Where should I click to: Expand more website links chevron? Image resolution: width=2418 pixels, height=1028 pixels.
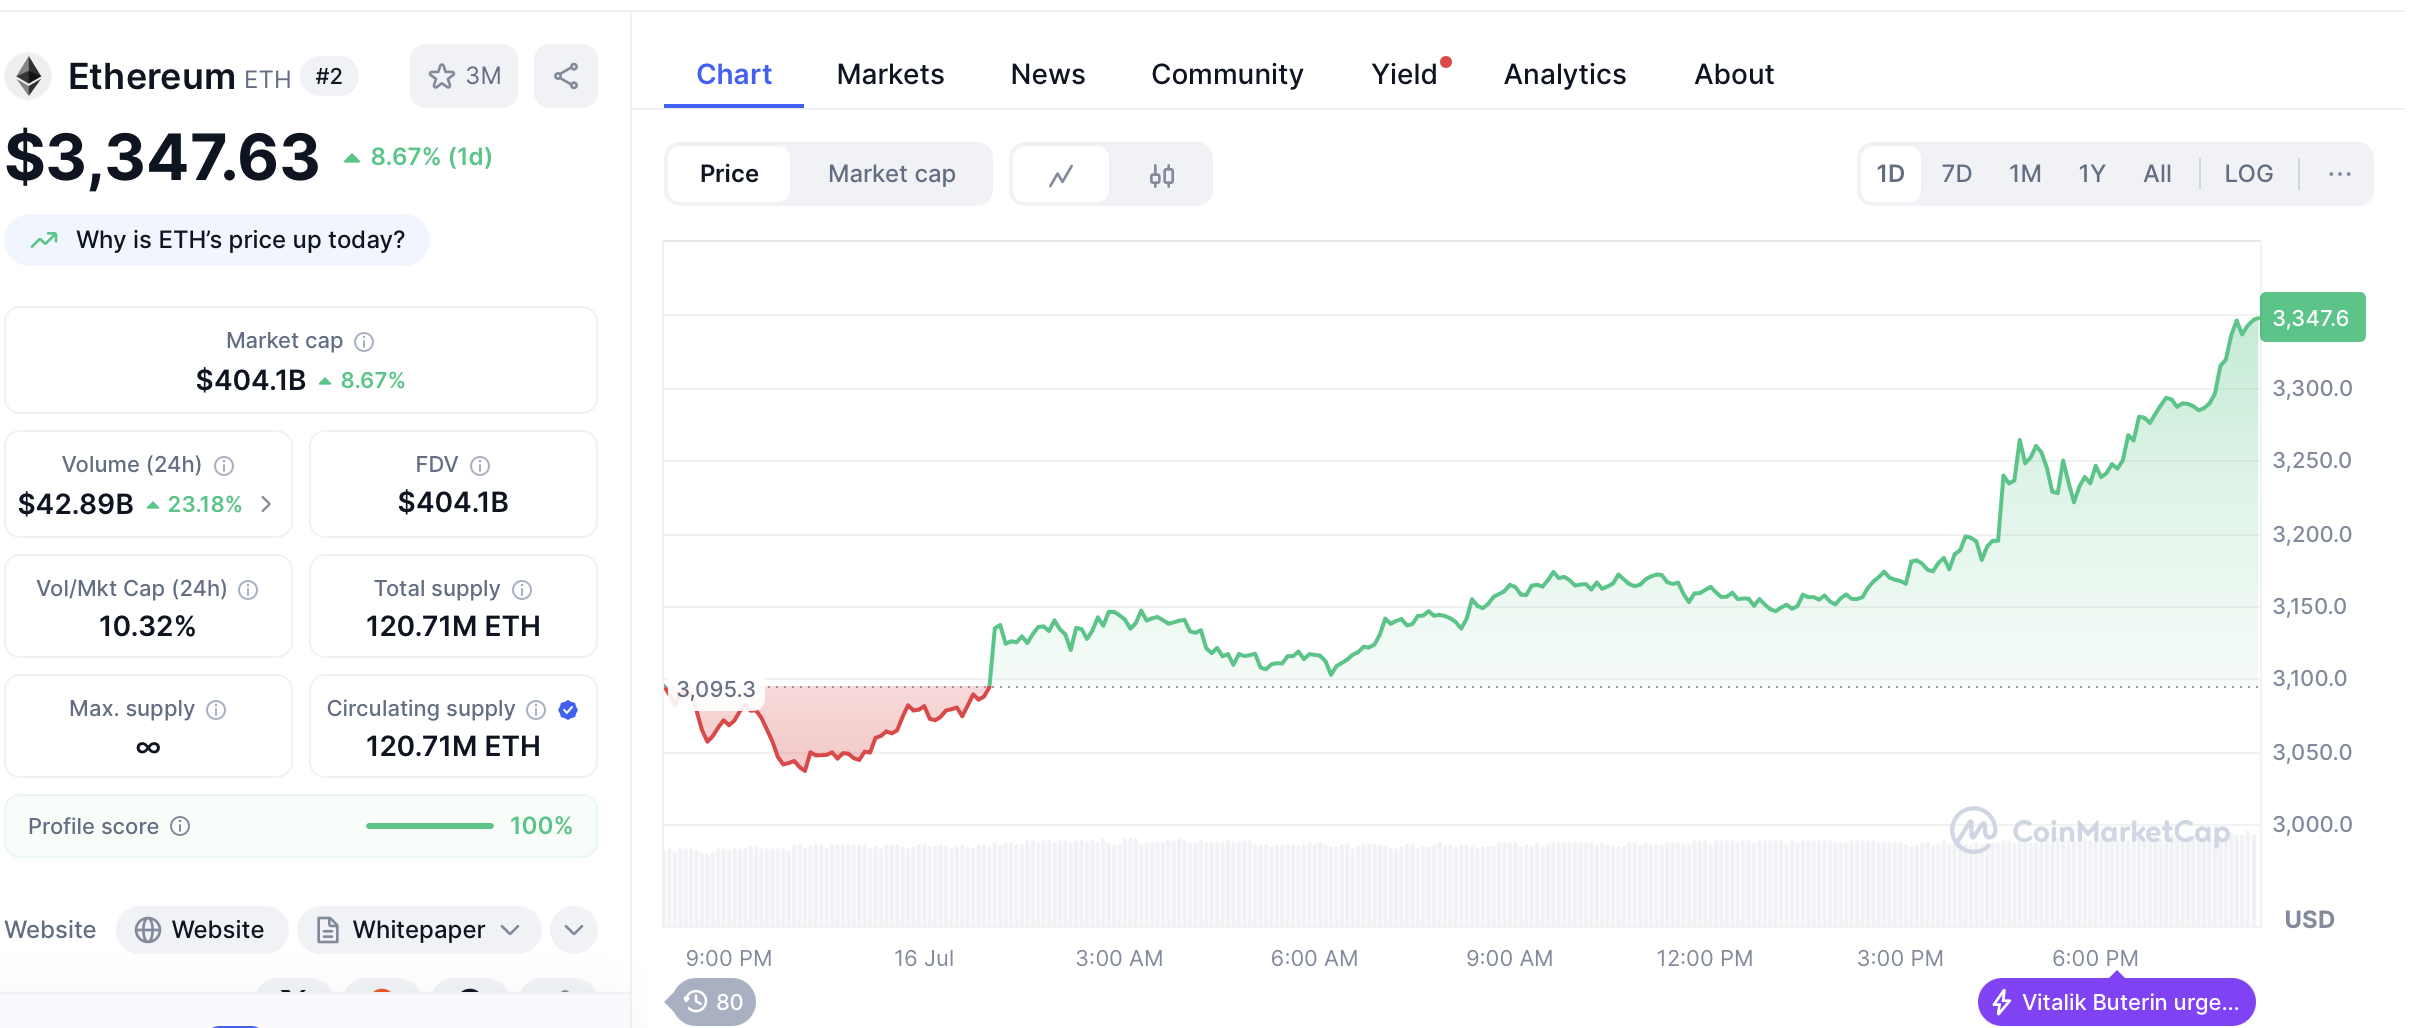(x=574, y=930)
